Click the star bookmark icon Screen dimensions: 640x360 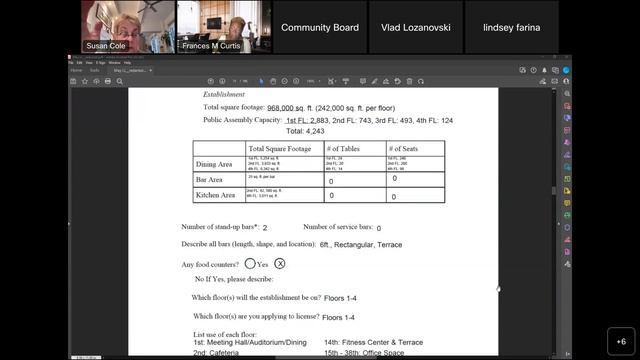tap(85, 81)
